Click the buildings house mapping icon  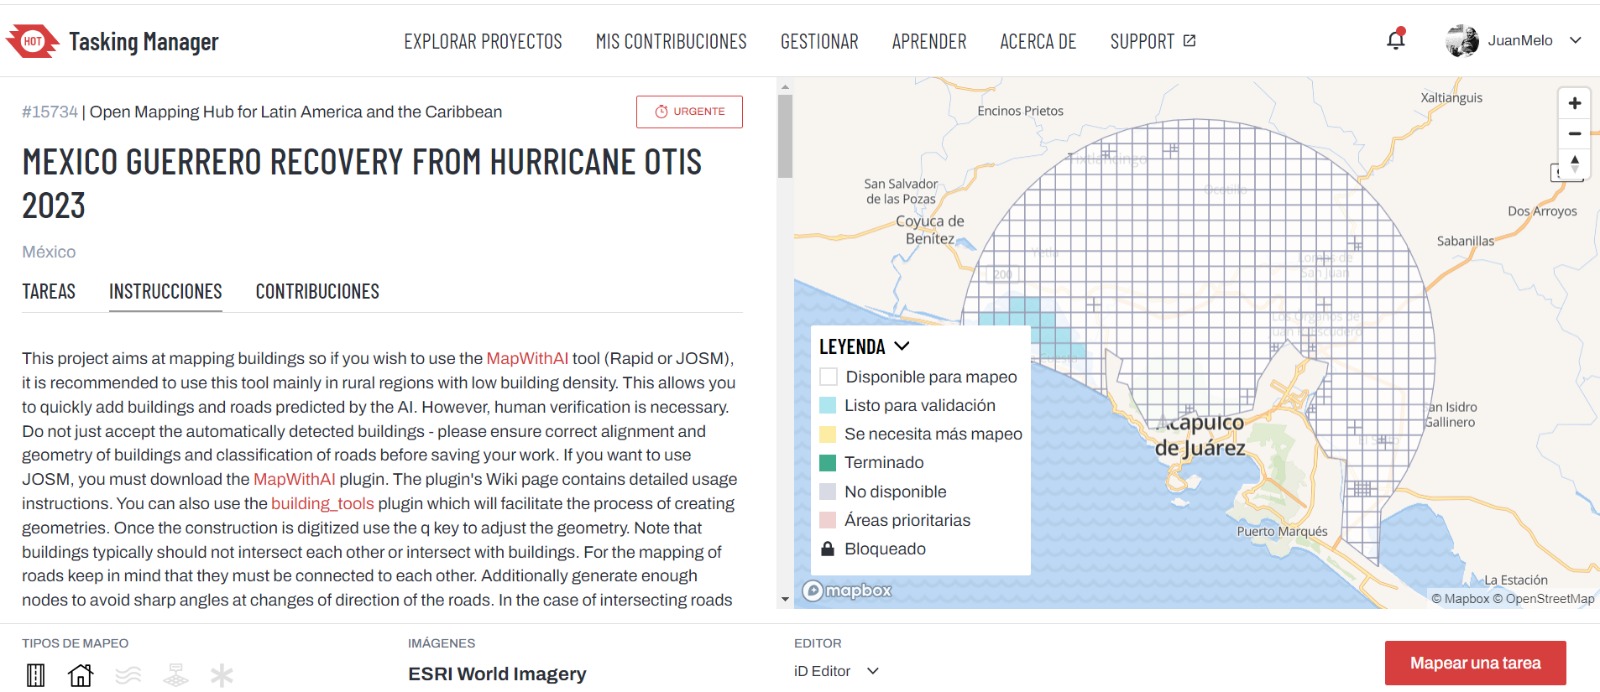point(80,675)
